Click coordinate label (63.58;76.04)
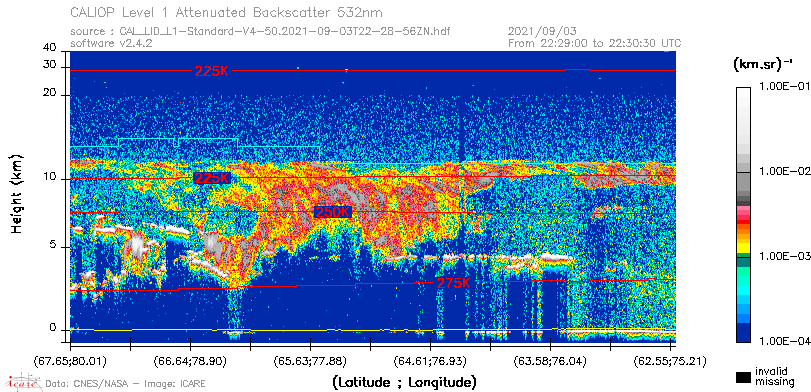Viewport: 811px width, 392px height. point(550,361)
